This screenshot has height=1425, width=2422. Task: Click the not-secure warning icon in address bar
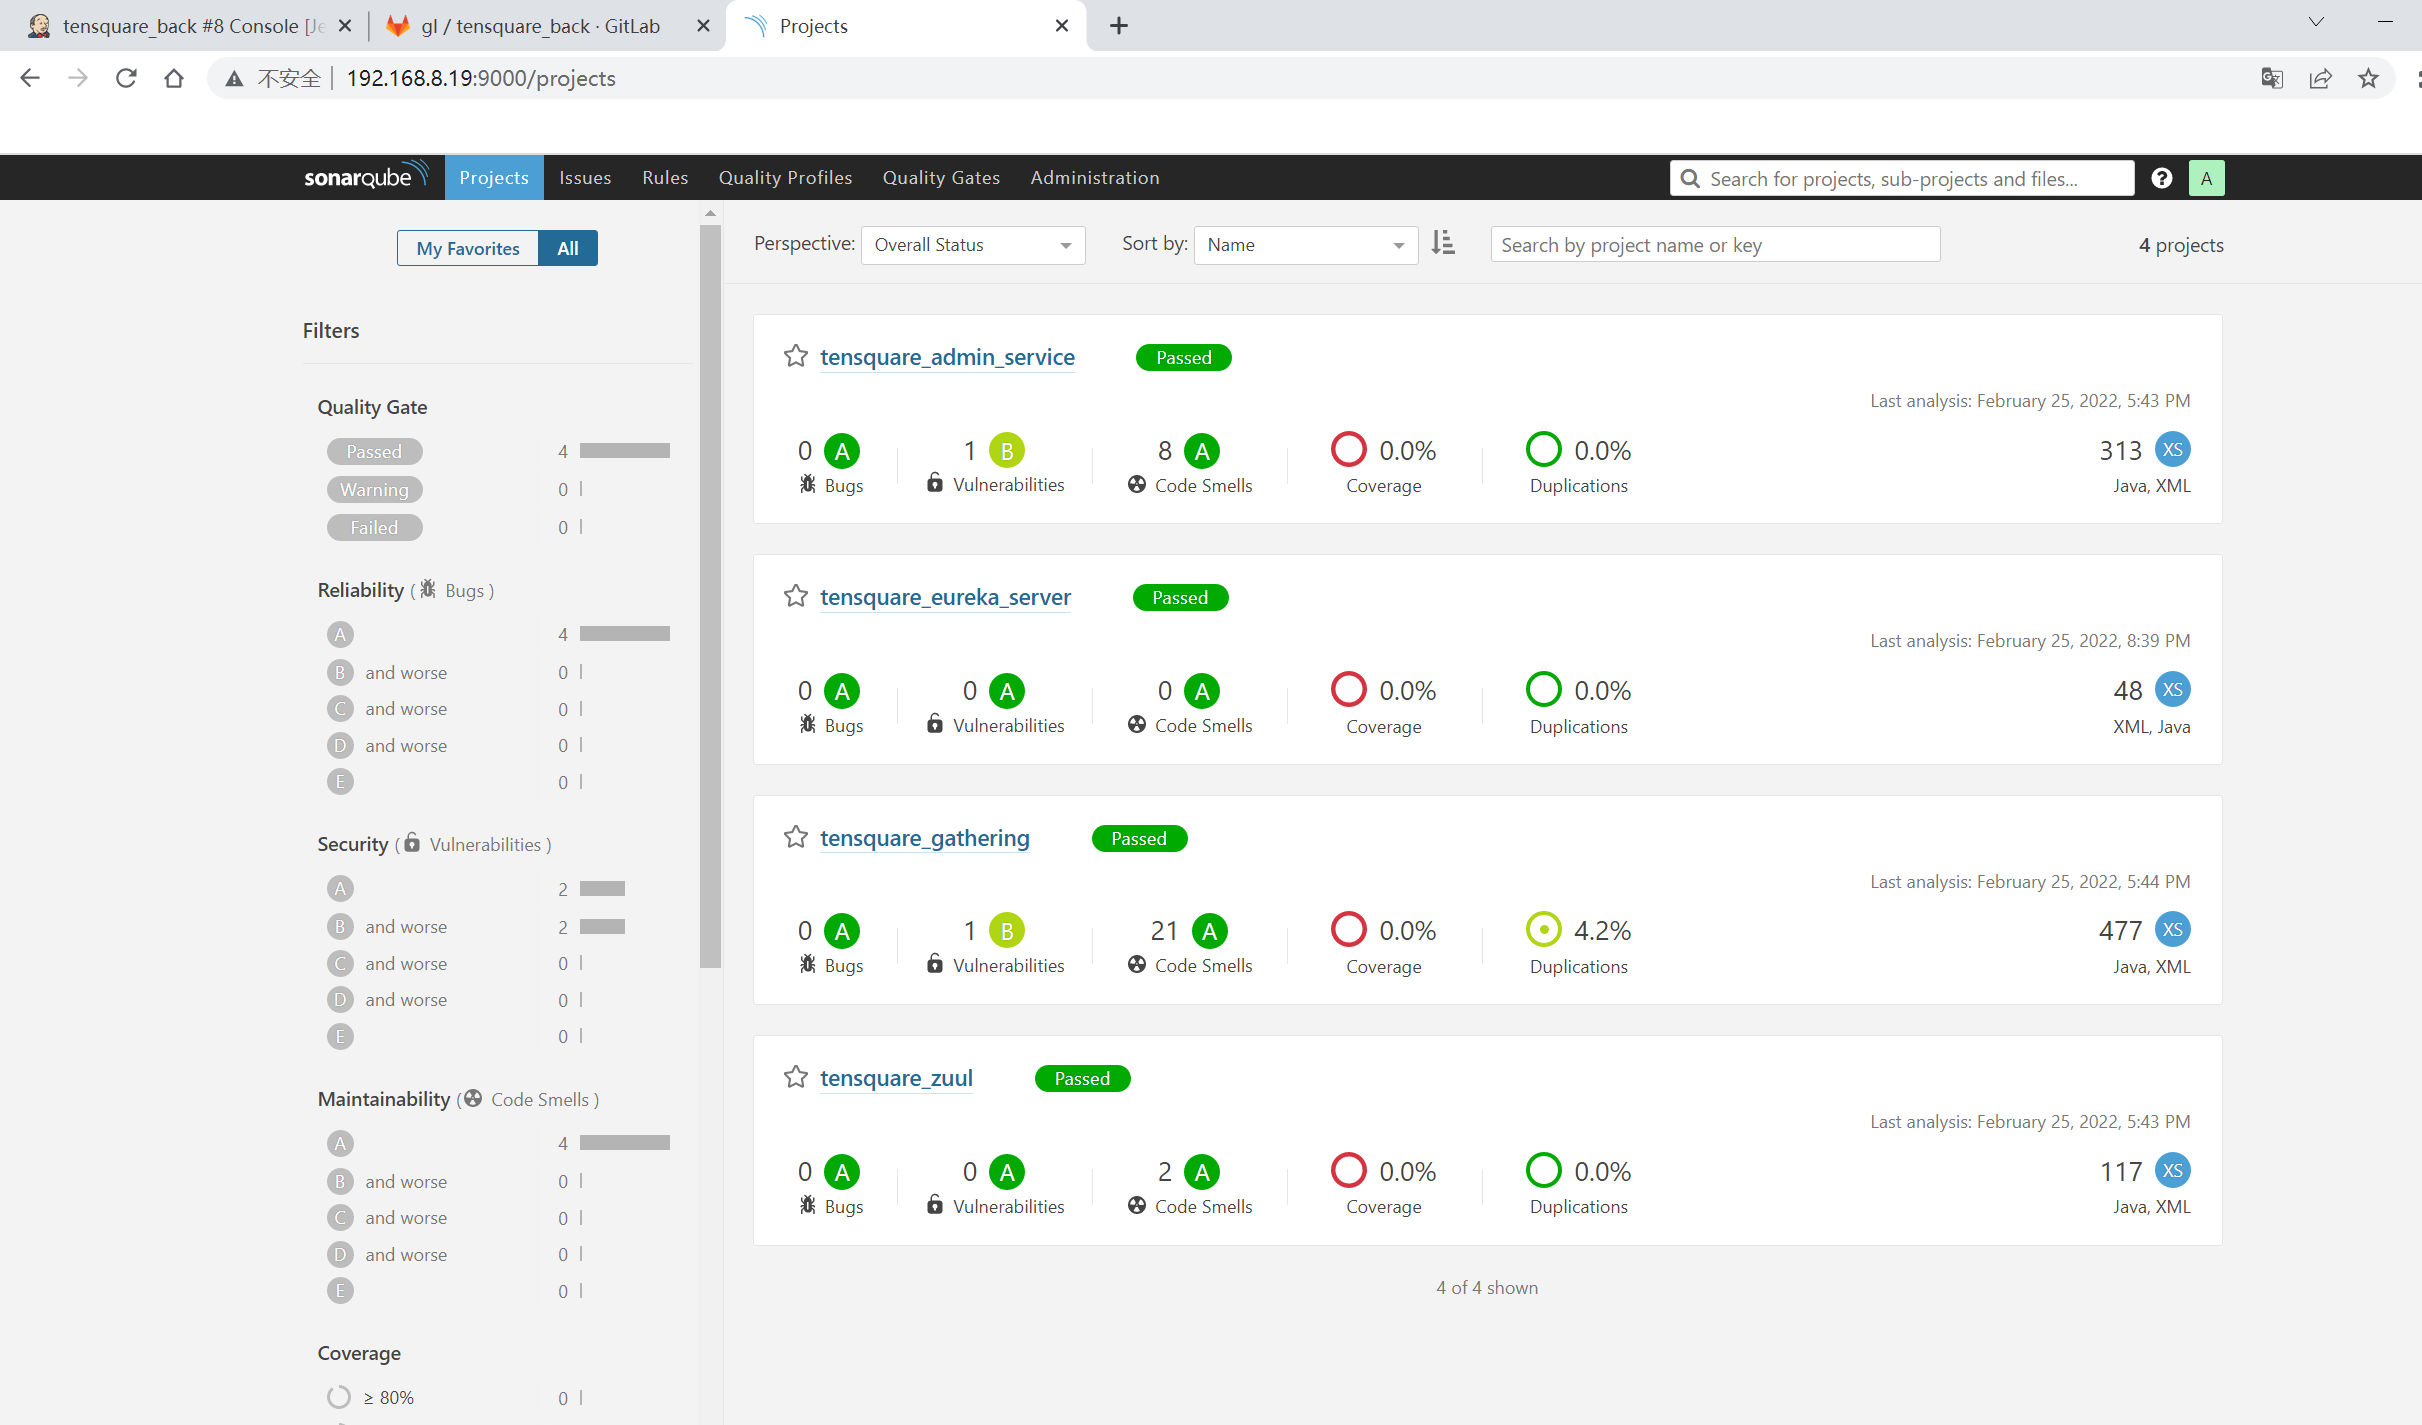234,78
